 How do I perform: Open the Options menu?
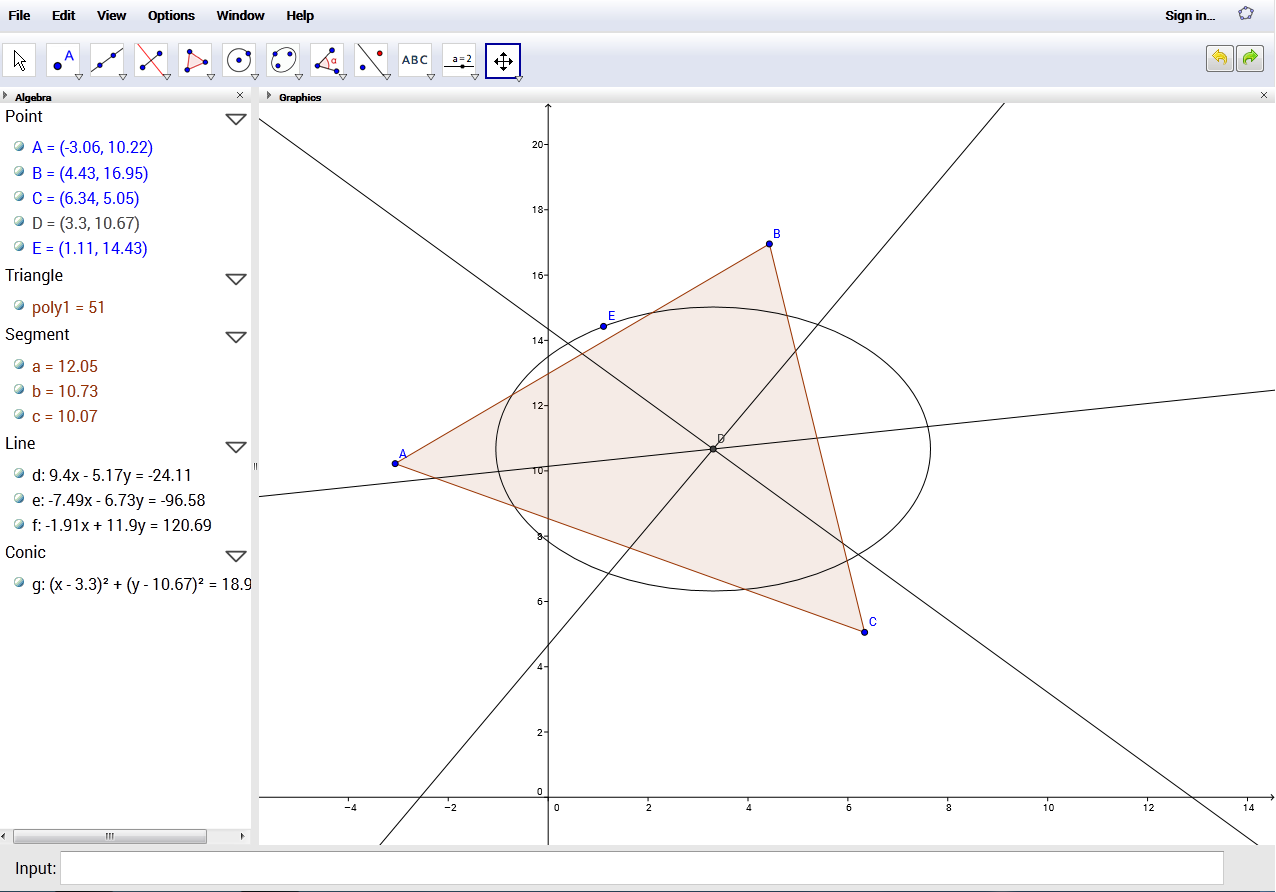170,15
